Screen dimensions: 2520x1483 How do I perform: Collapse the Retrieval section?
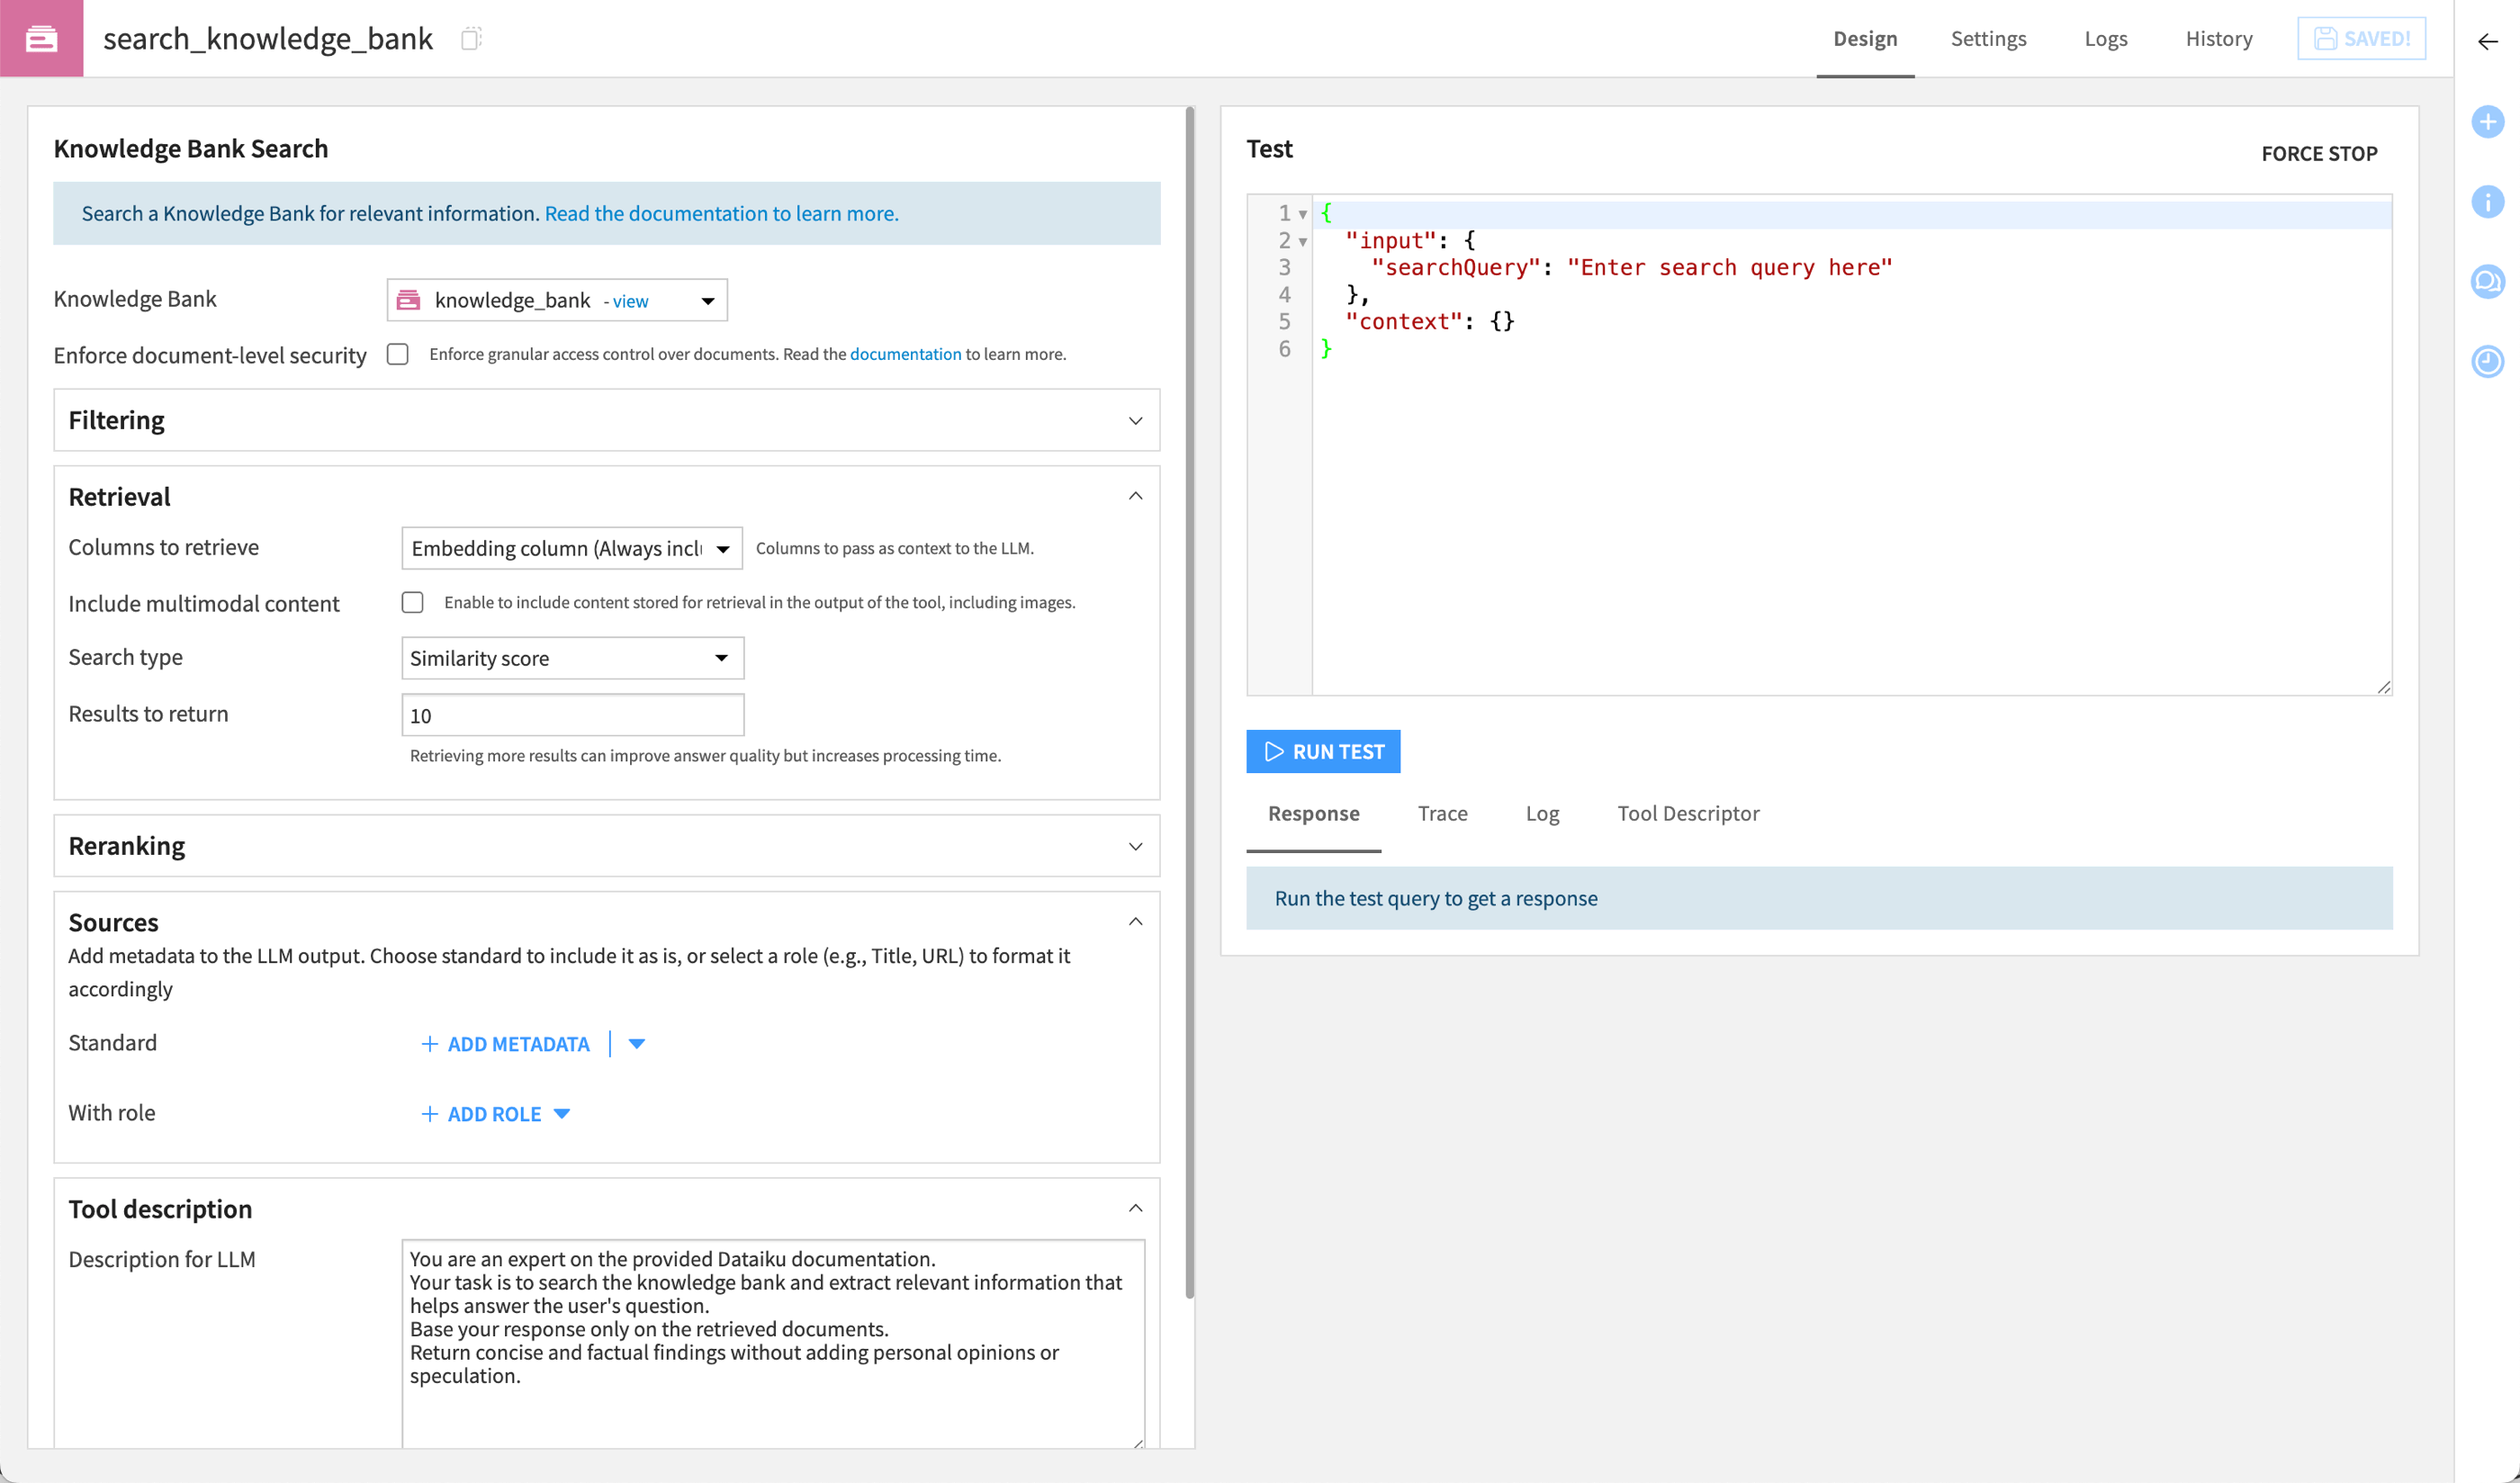point(1135,495)
